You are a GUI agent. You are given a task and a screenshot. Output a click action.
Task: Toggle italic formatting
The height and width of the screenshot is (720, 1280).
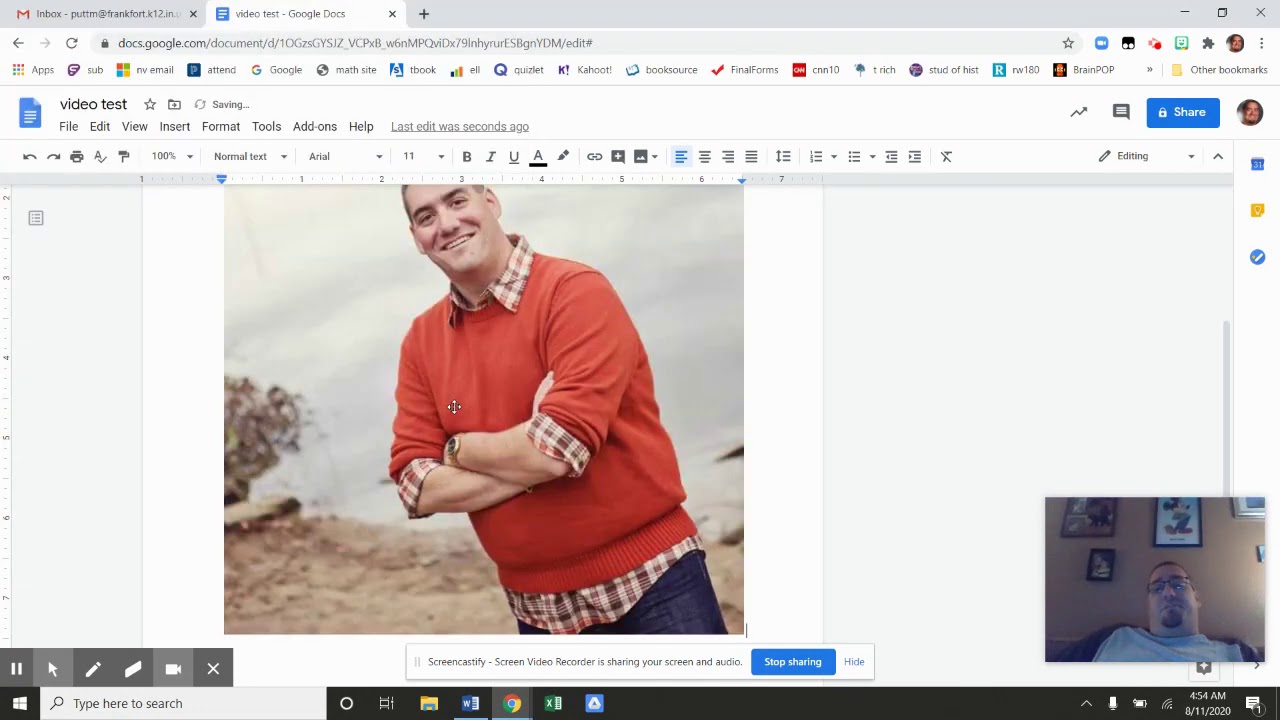[490, 156]
